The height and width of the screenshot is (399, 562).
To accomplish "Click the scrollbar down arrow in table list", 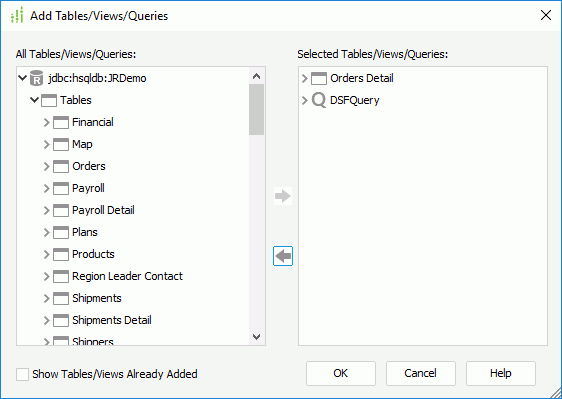I will [257, 337].
